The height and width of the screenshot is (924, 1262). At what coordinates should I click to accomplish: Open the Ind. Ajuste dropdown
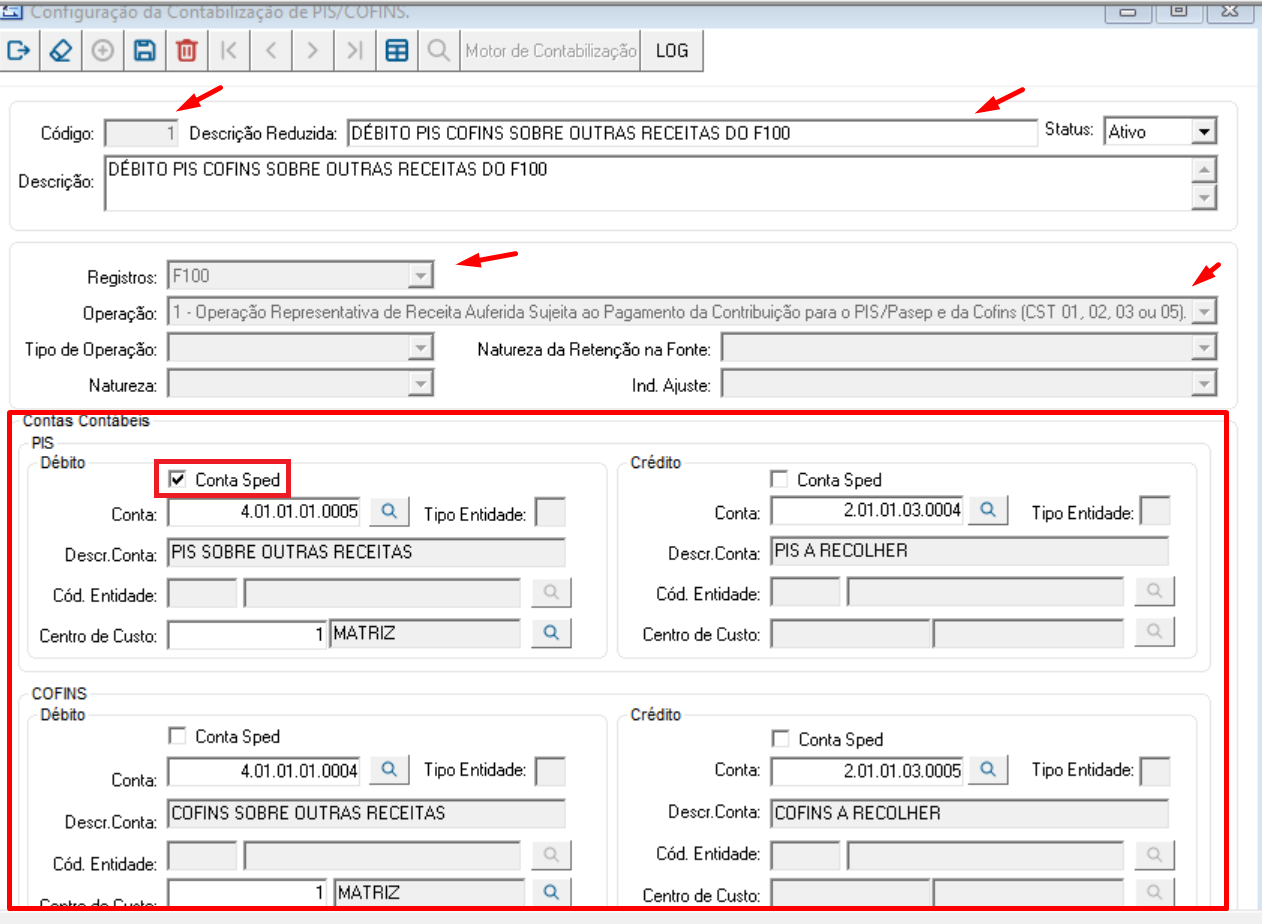pos(1204,384)
